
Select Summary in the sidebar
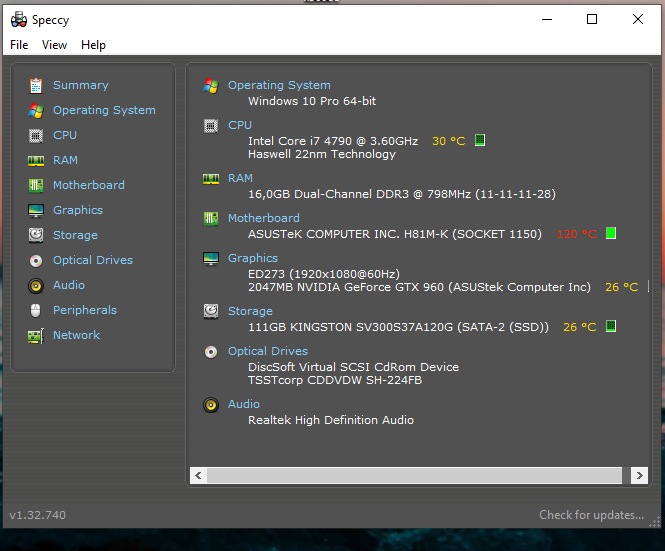(81, 85)
